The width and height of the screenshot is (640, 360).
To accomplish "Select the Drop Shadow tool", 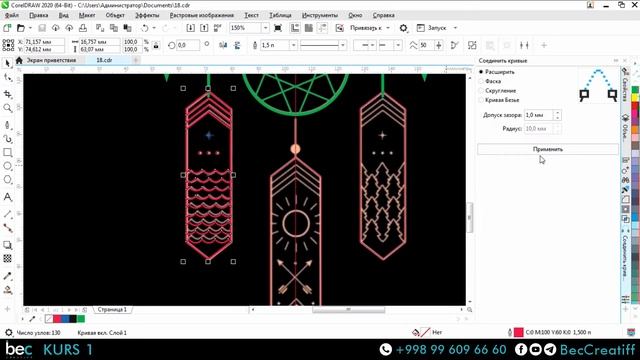I will [x=7, y=245].
